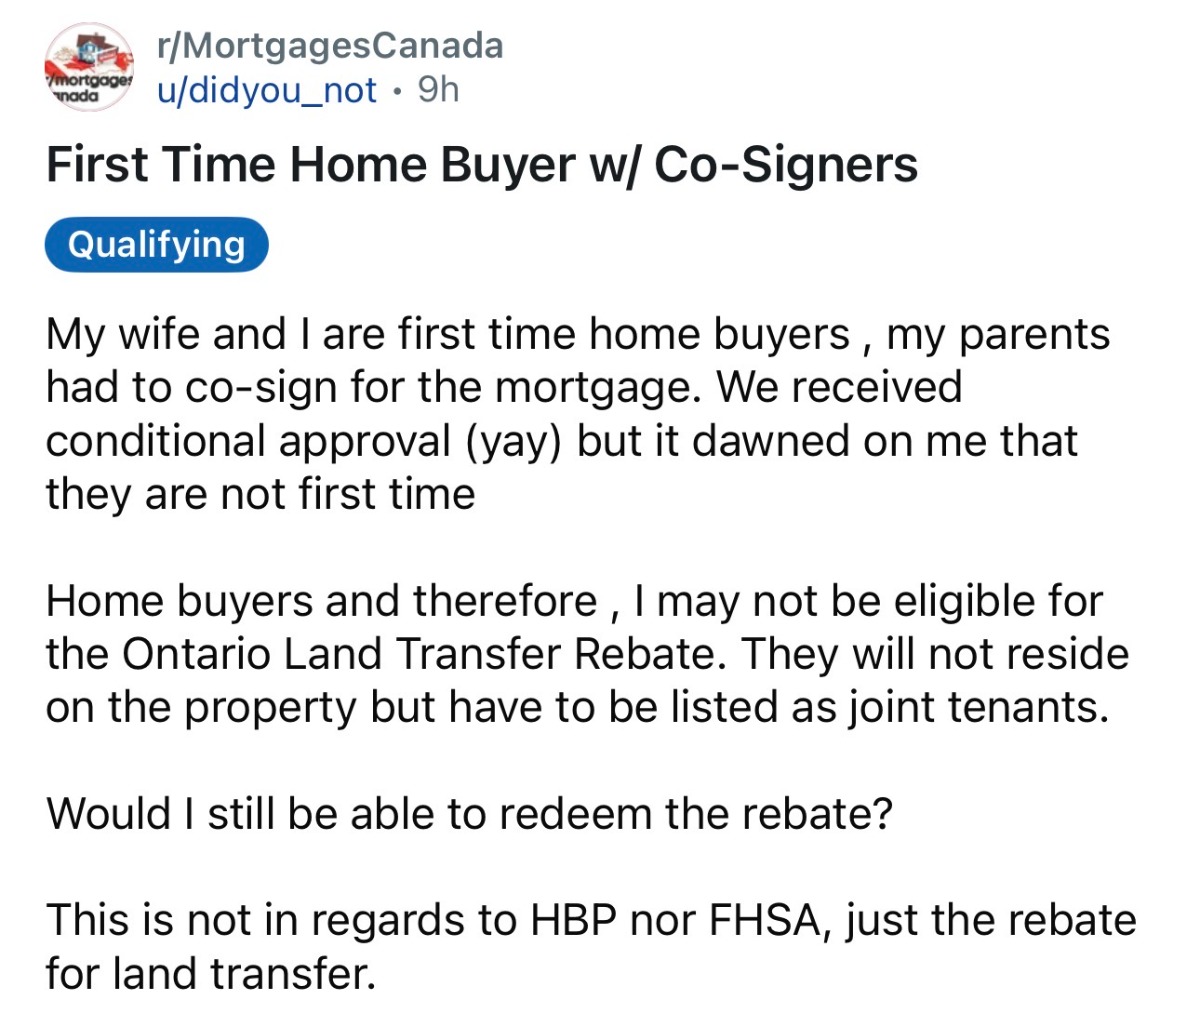Click the 'Co-Signers' word in title
The image size is (1200, 1024).
(785, 165)
